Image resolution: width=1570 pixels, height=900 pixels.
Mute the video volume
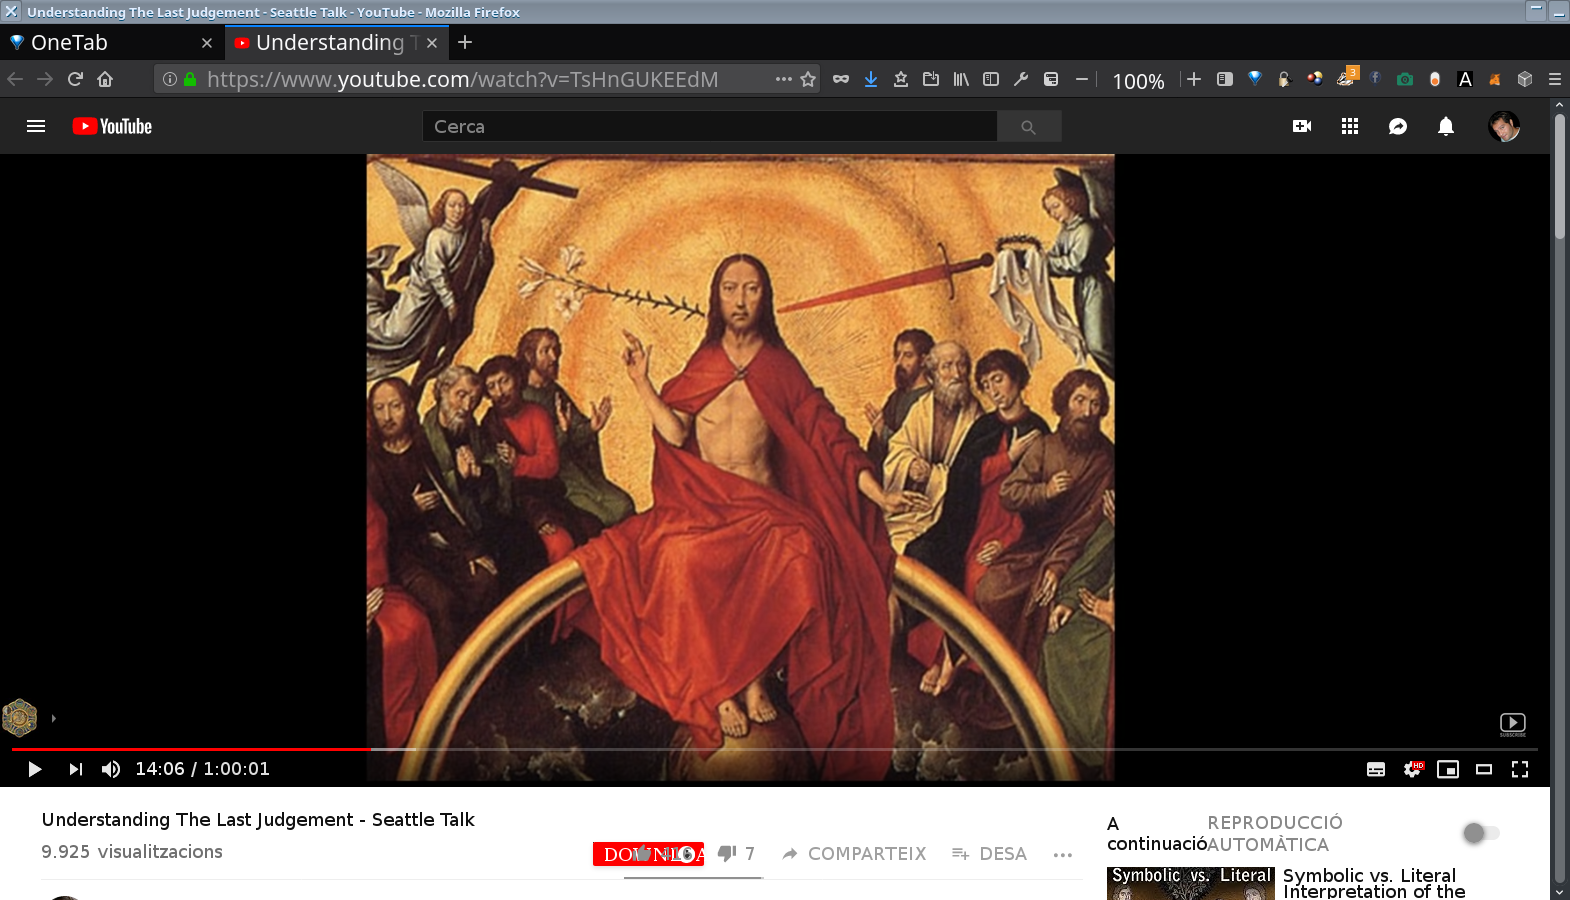click(111, 769)
